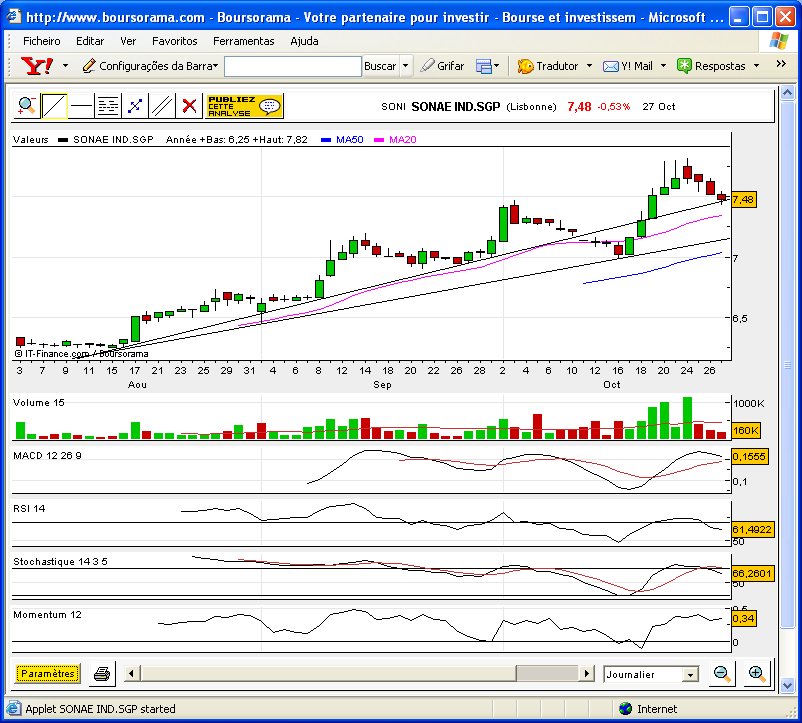Click the 160K volume value tag
The image size is (802, 723).
tap(746, 431)
